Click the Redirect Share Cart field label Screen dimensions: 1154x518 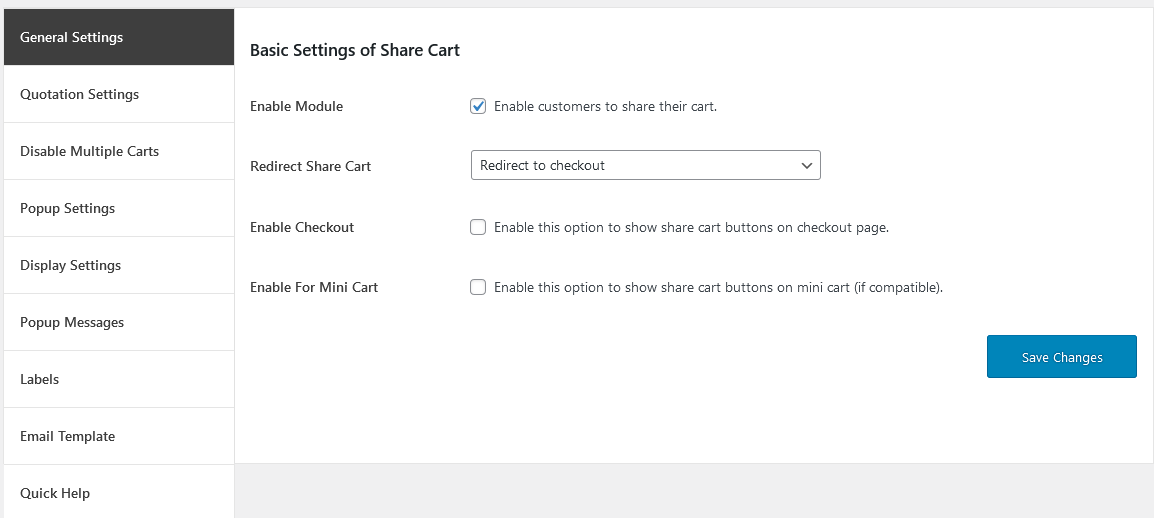tap(311, 166)
